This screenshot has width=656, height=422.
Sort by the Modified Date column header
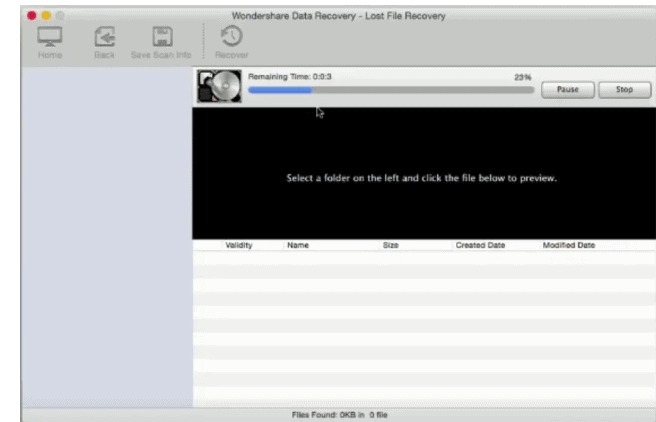569,245
